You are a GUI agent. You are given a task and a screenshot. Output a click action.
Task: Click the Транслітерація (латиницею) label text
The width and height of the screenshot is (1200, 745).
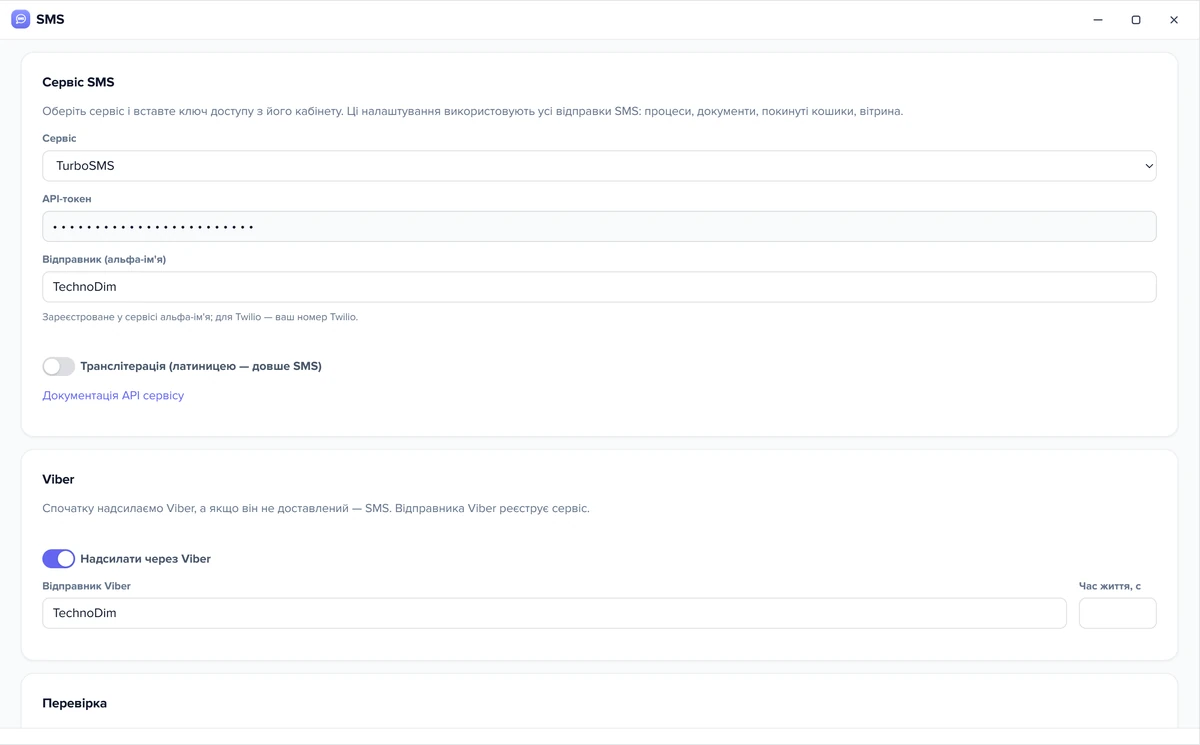(201, 366)
